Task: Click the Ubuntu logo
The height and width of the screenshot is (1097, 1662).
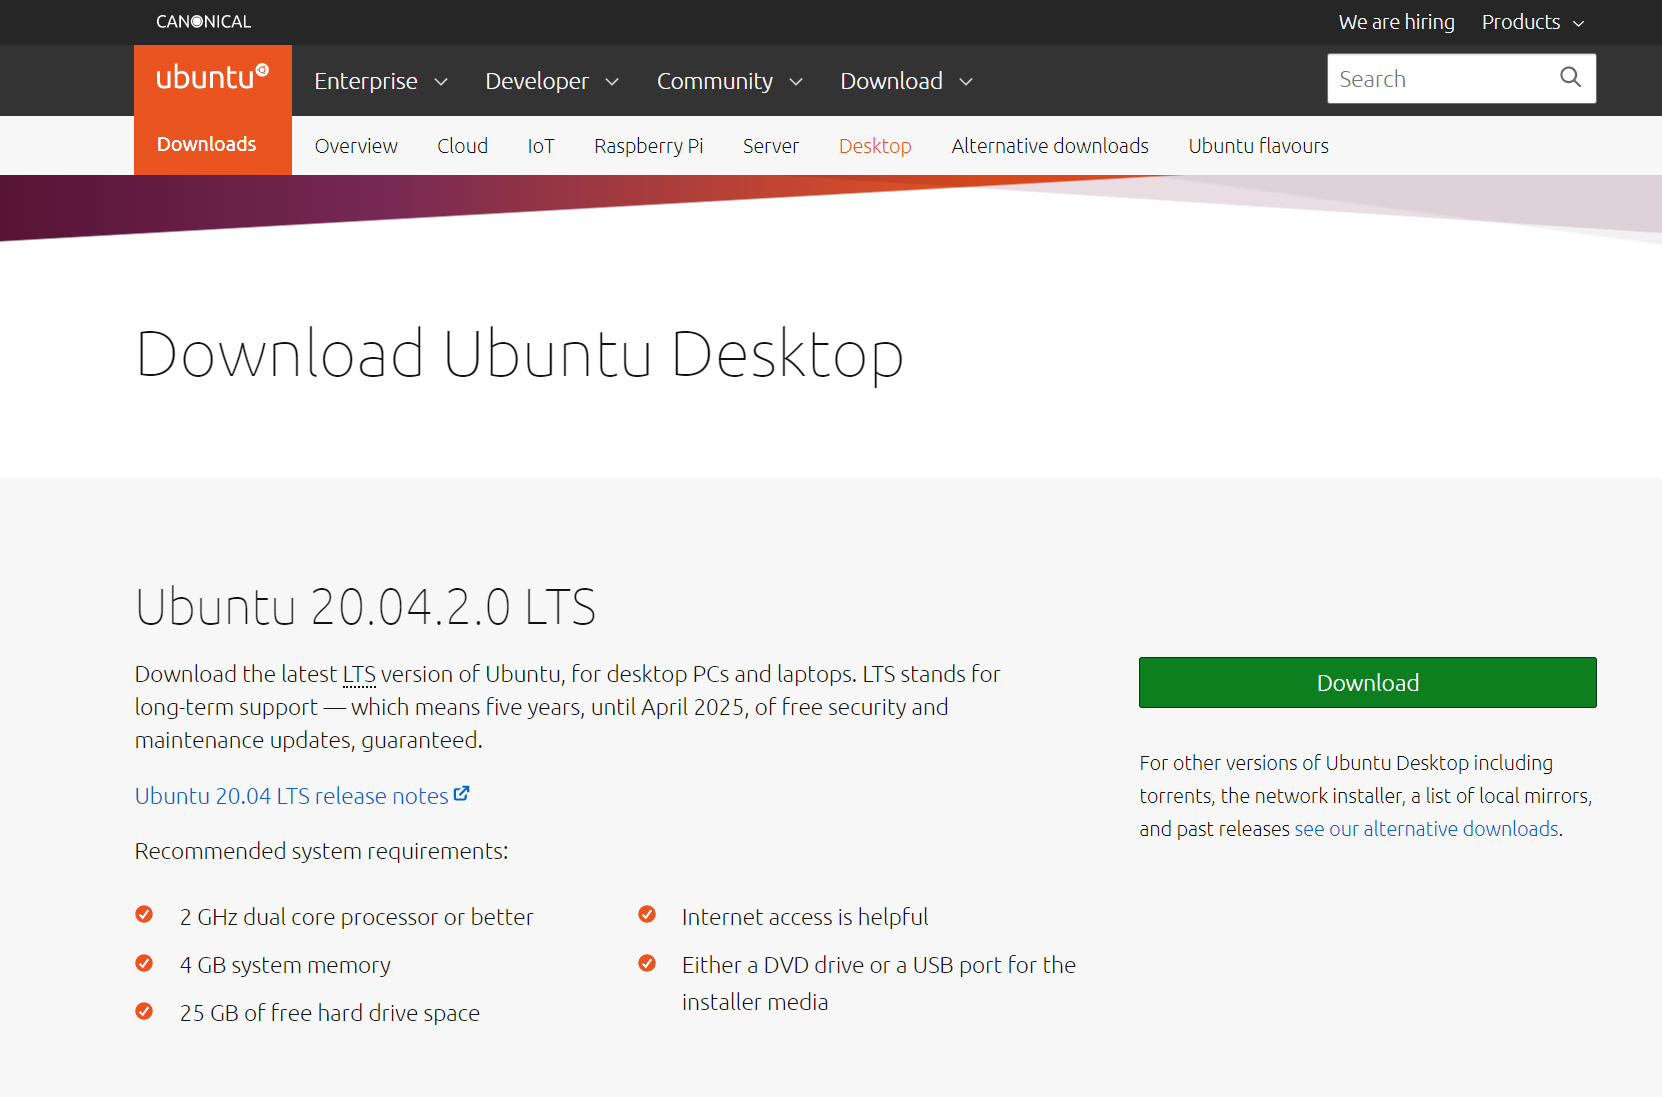Action: tap(212, 77)
